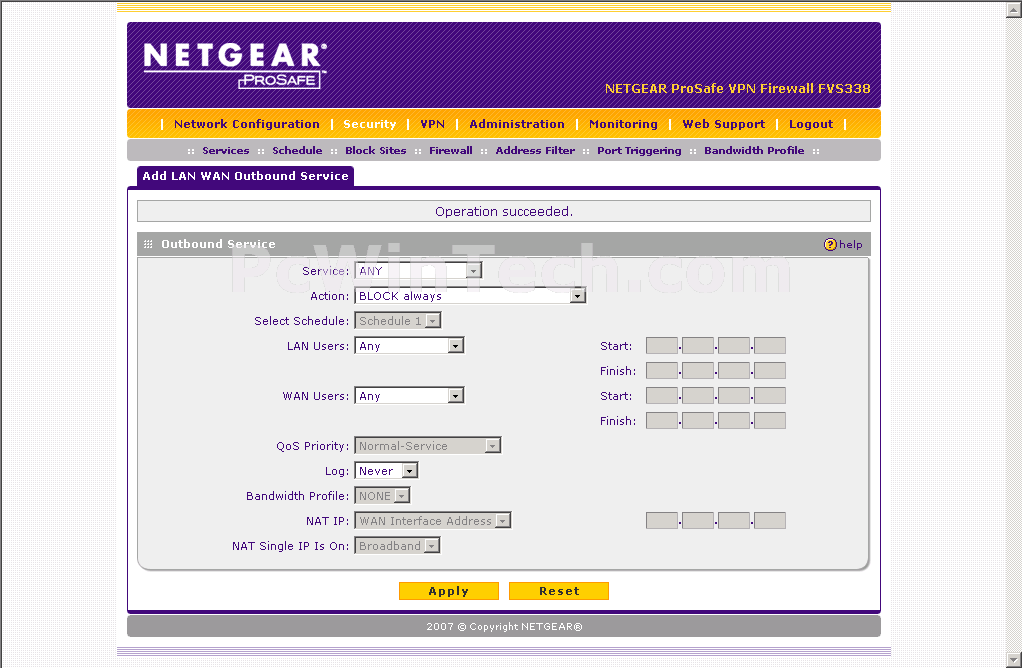This screenshot has width=1022, height=668.
Task: Click last octet of NAT IP address field
Action: point(770,521)
